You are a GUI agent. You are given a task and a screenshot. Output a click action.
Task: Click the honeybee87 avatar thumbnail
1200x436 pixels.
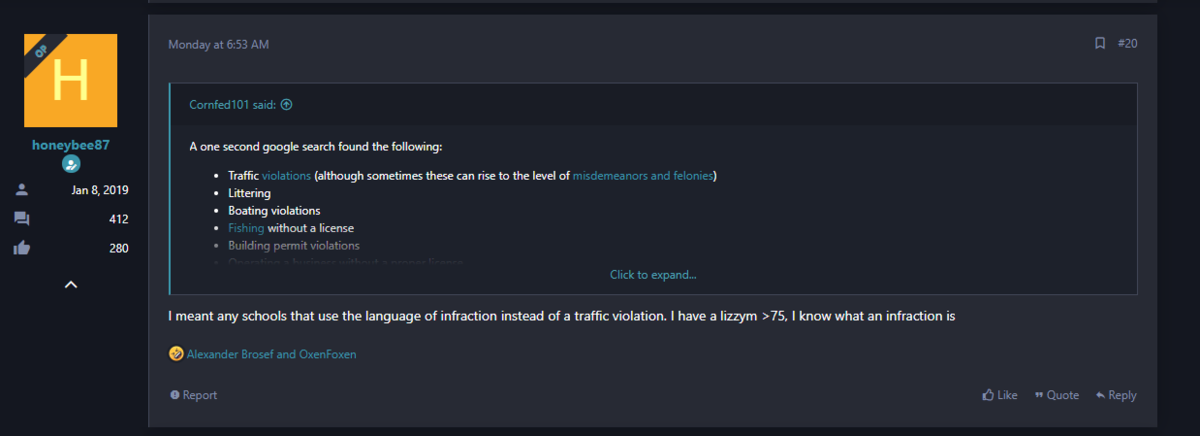(70, 81)
